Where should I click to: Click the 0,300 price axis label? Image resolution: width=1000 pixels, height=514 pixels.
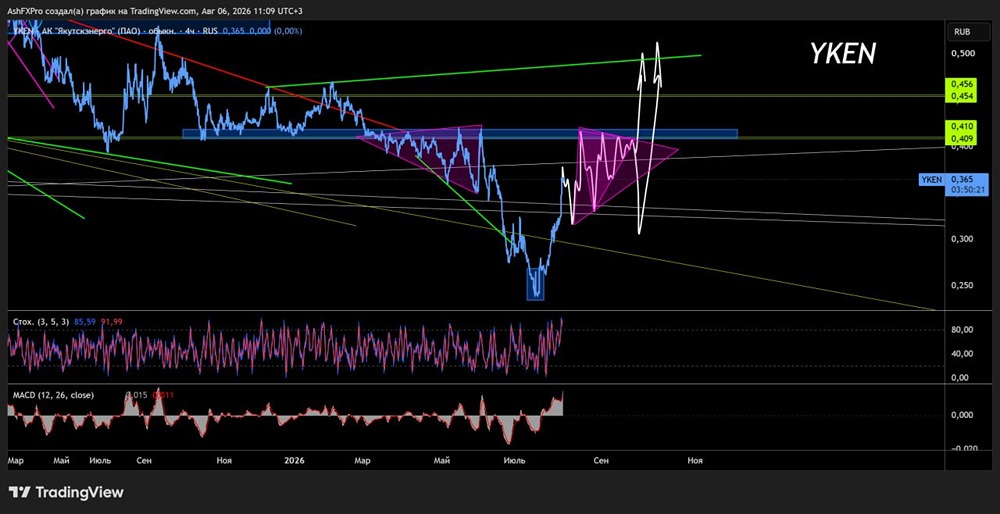[962, 239]
